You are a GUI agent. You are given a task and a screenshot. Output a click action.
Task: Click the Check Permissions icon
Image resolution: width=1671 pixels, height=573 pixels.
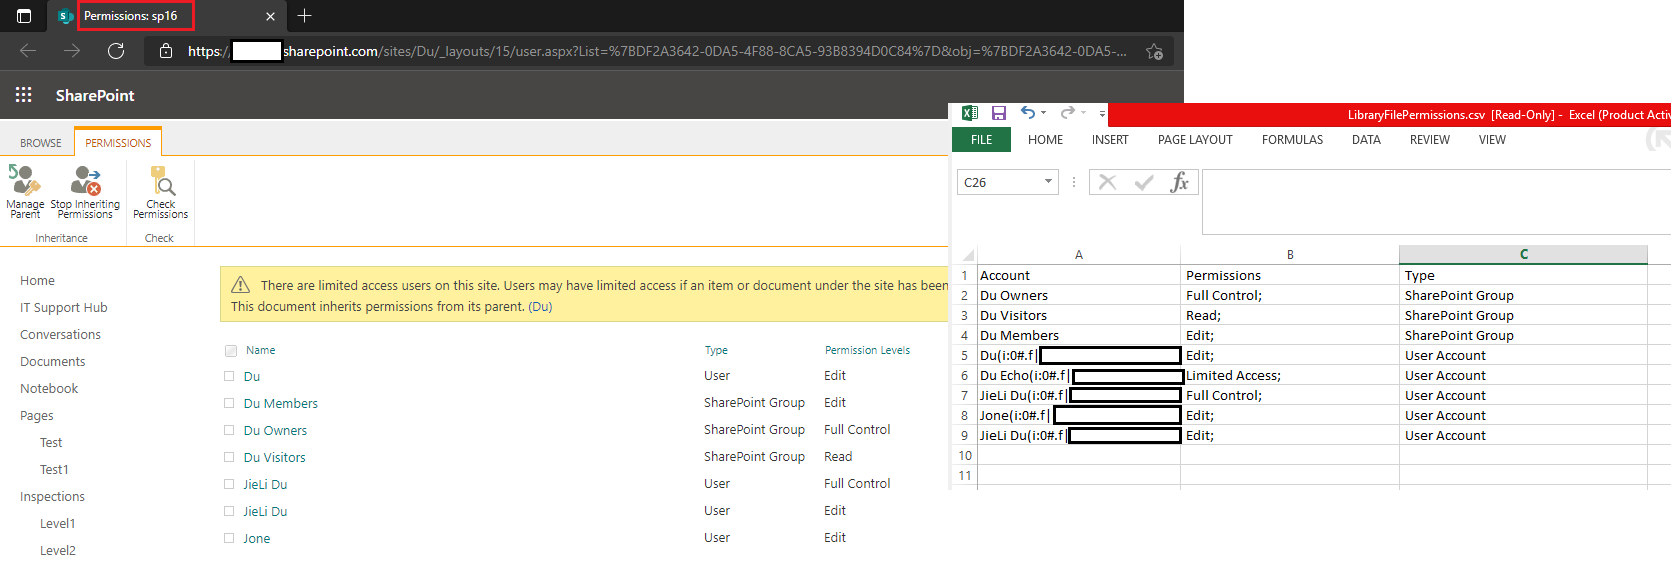(x=161, y=181)
